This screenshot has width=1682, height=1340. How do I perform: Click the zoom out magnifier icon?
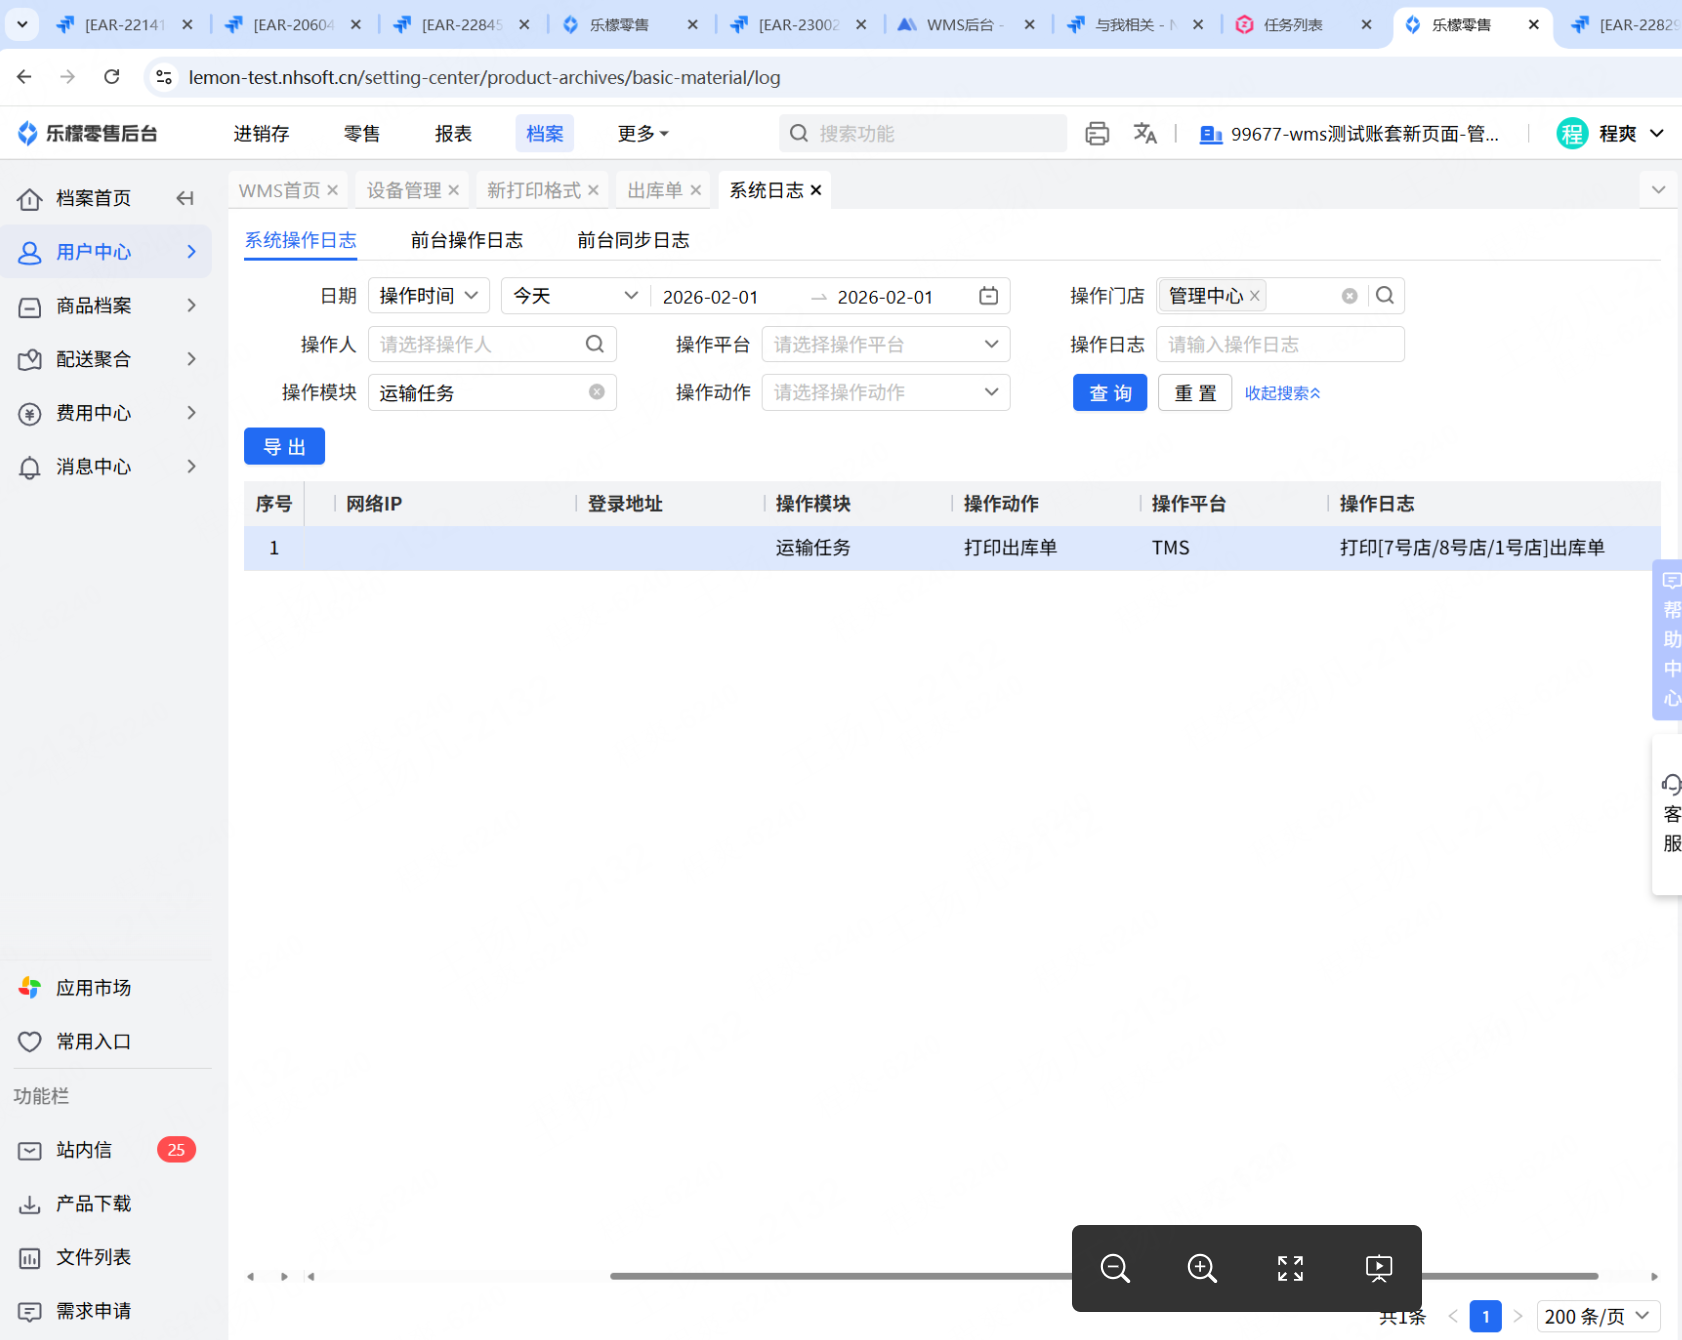(1115, 1268)
